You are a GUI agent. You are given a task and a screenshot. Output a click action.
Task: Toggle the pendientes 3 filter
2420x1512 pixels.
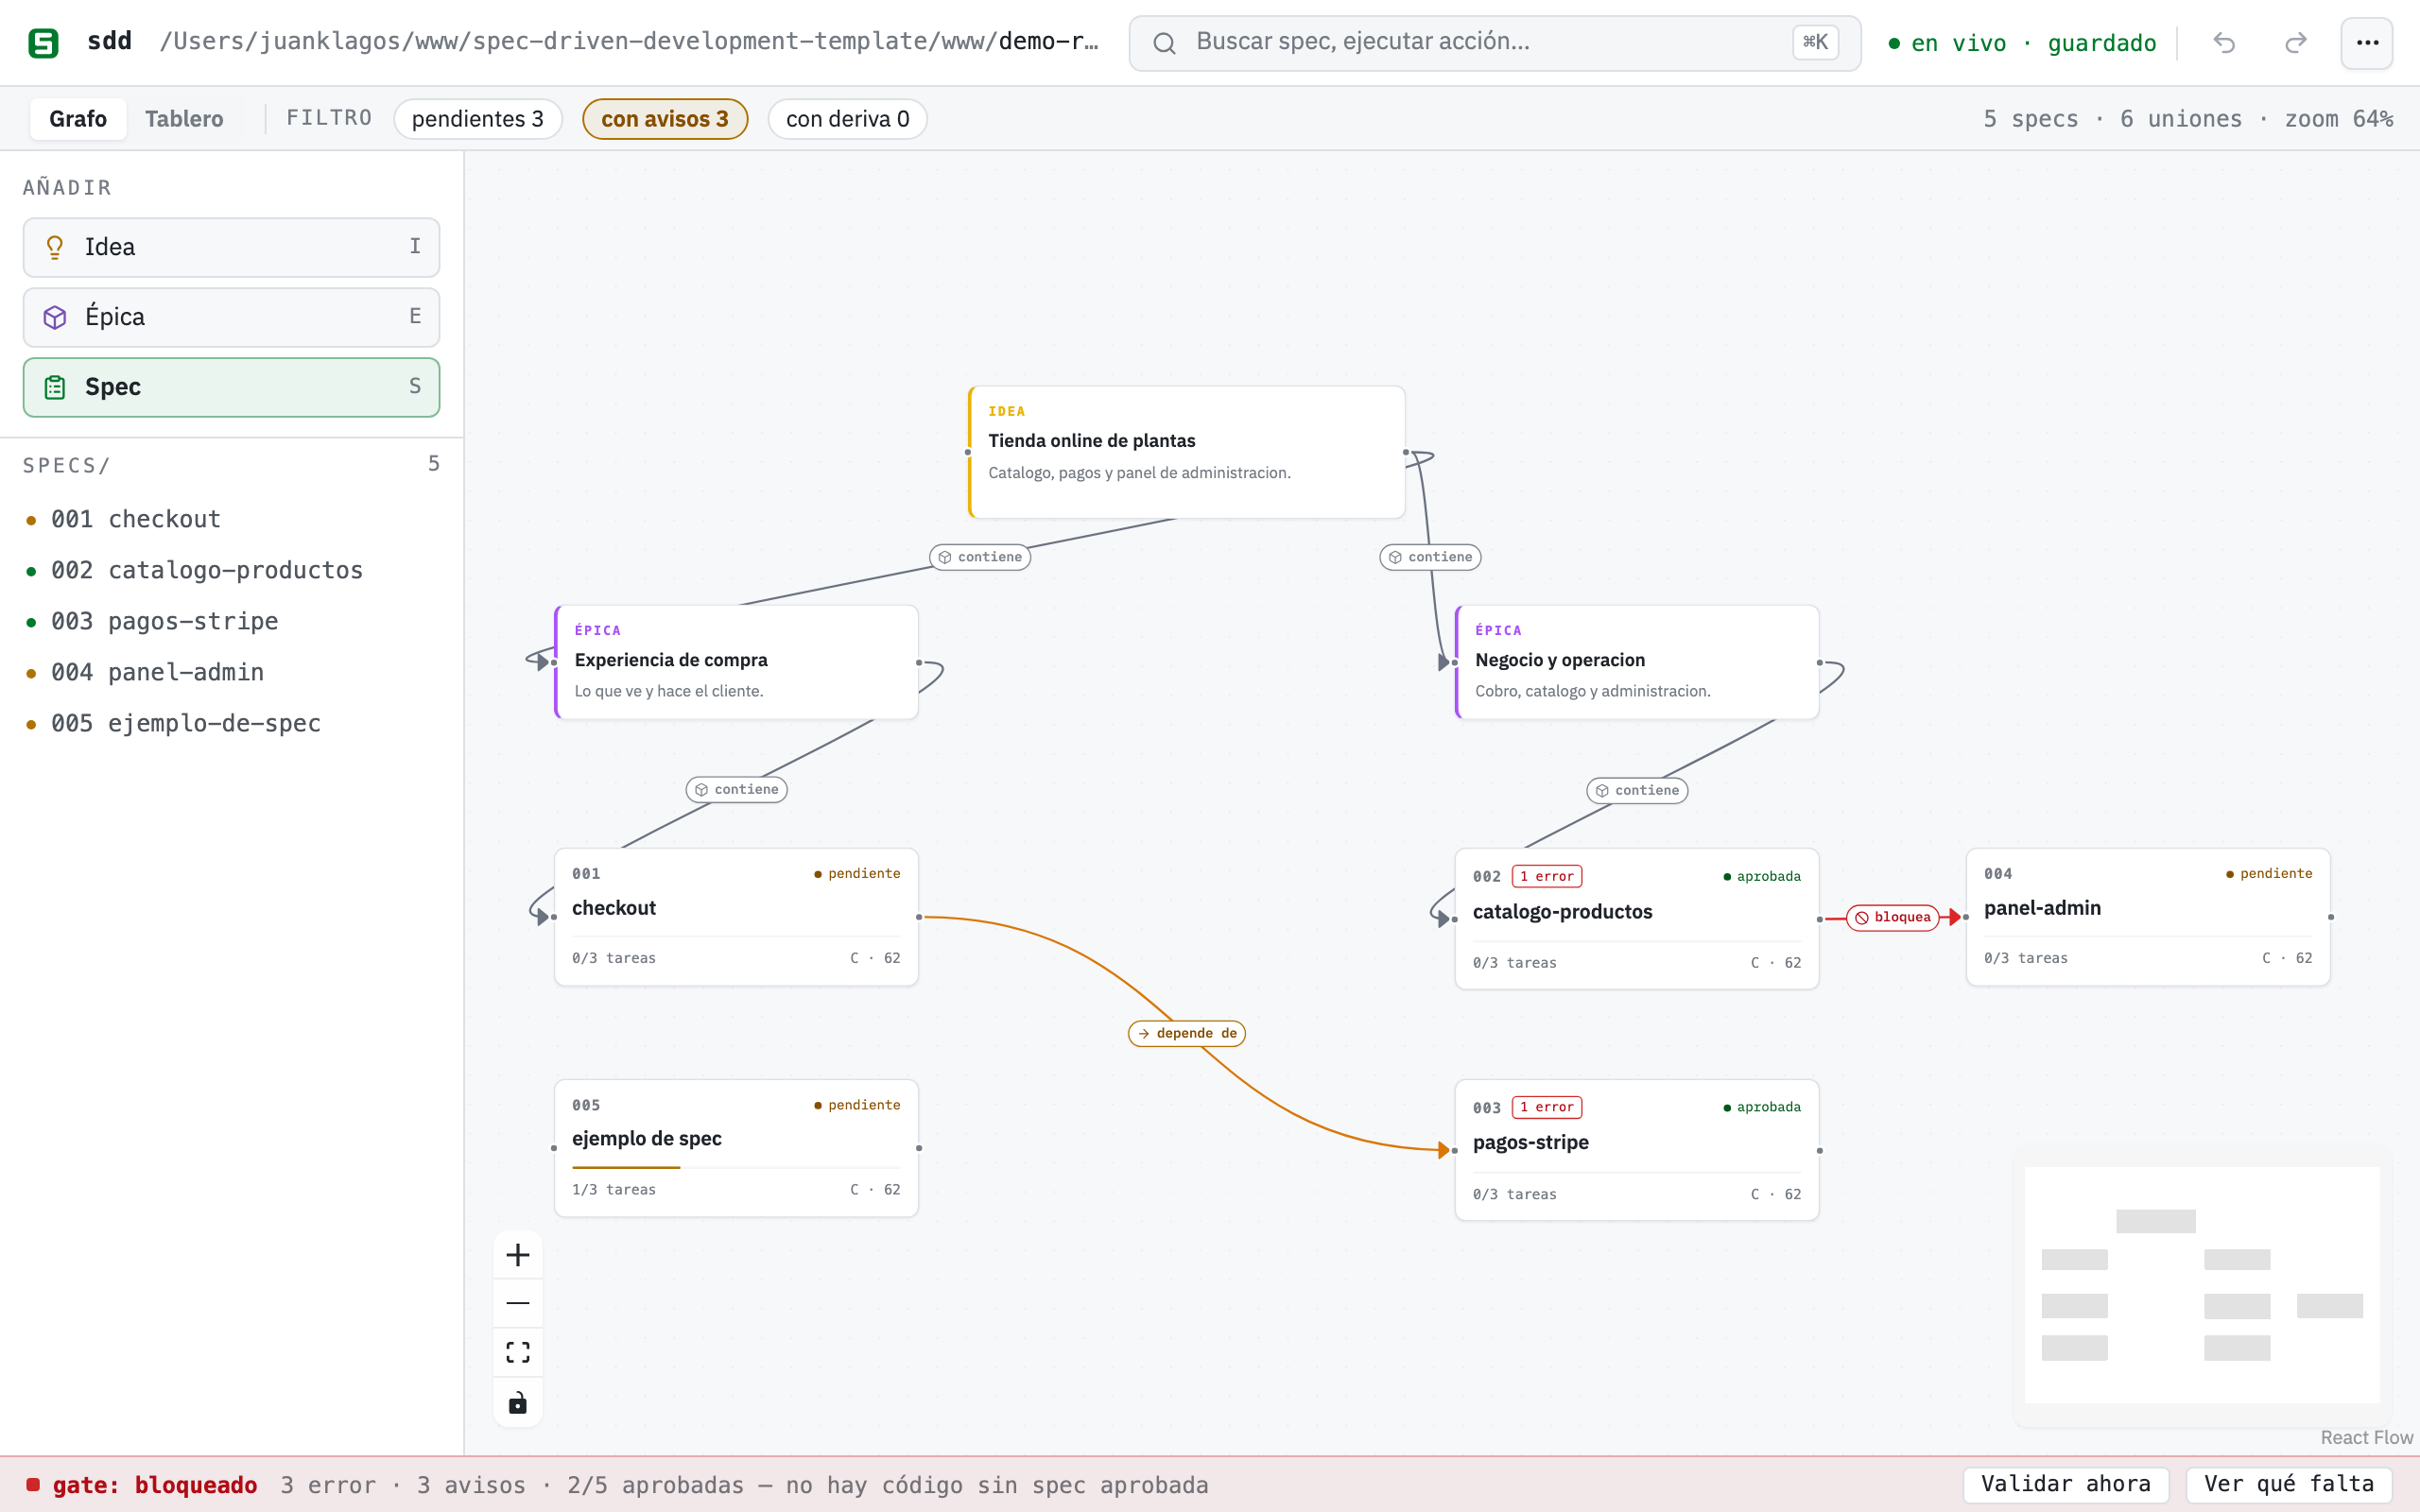[x=478, y=119]
